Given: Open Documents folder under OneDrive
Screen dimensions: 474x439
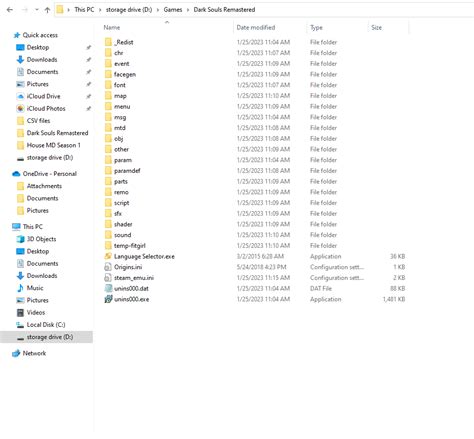Looking at the screenshot, I should click(42, 198).
